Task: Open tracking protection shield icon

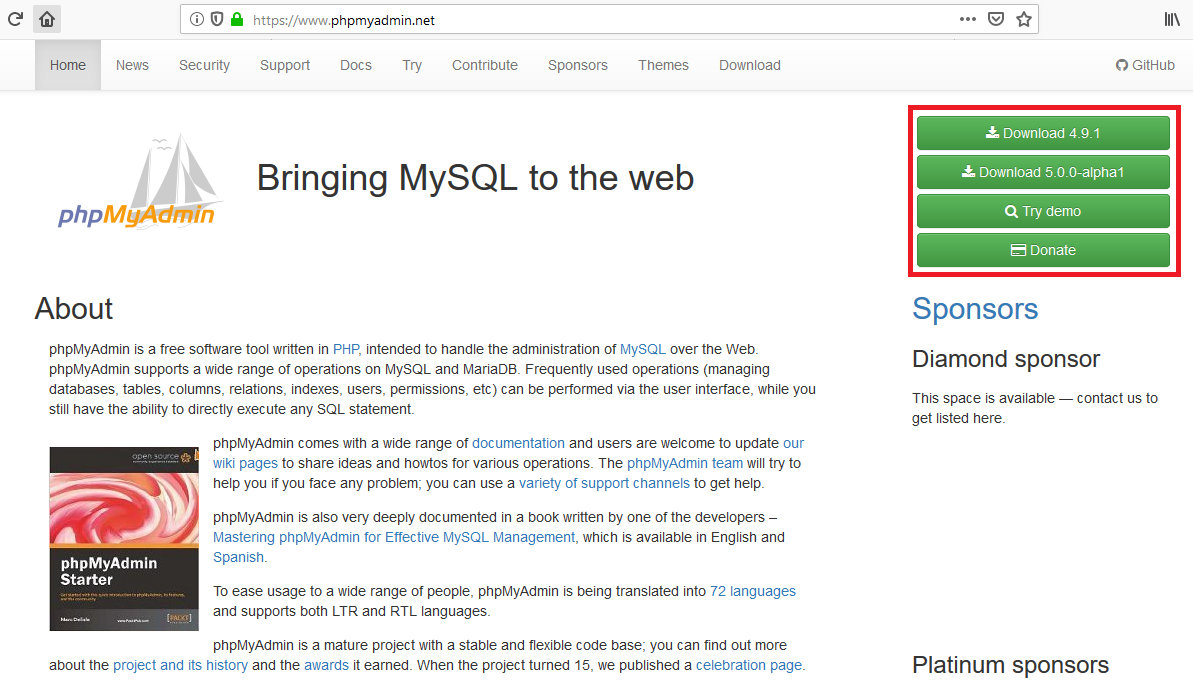Action: [x=217, y=19]
